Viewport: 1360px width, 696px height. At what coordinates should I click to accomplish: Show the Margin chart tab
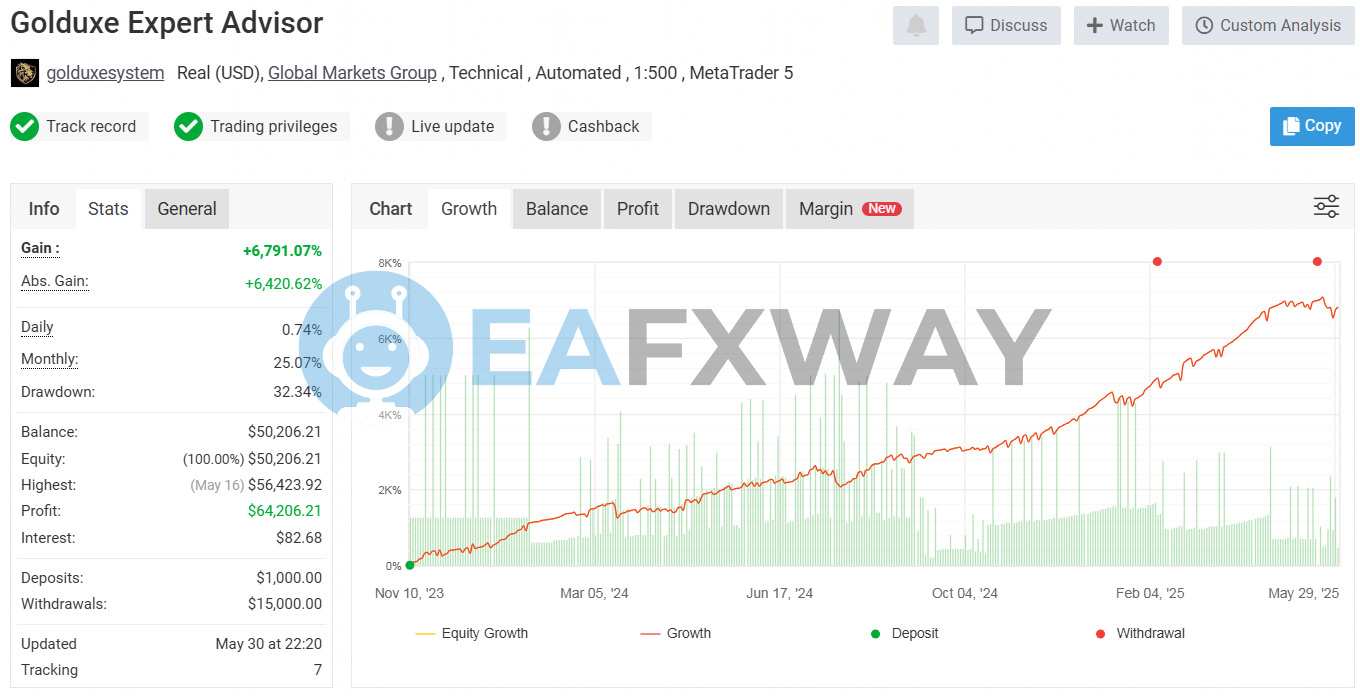pos(849,209)
